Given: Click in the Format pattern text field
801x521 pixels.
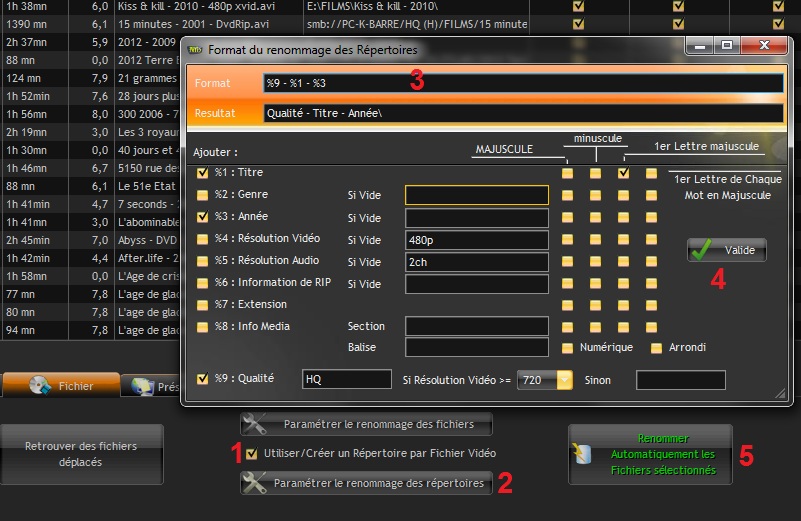Looking at the screenshot, I should click(520, 83).
